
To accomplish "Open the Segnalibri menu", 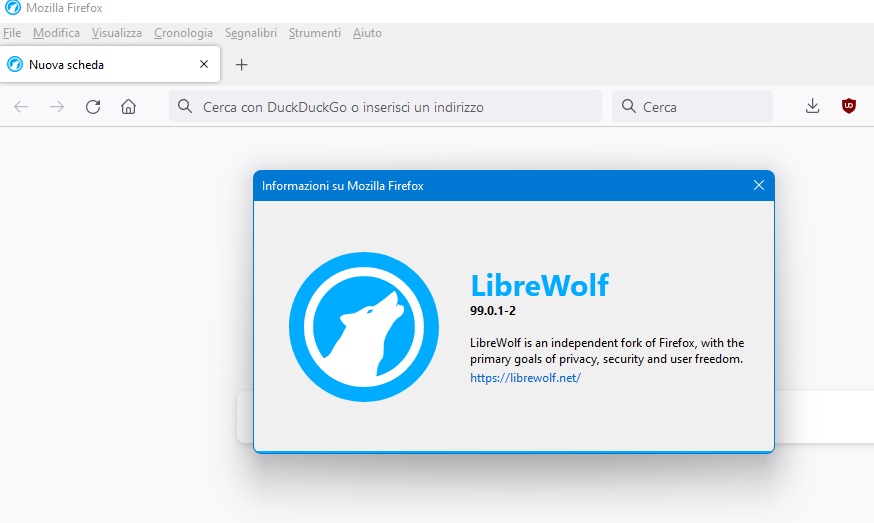I will [251, 33].
